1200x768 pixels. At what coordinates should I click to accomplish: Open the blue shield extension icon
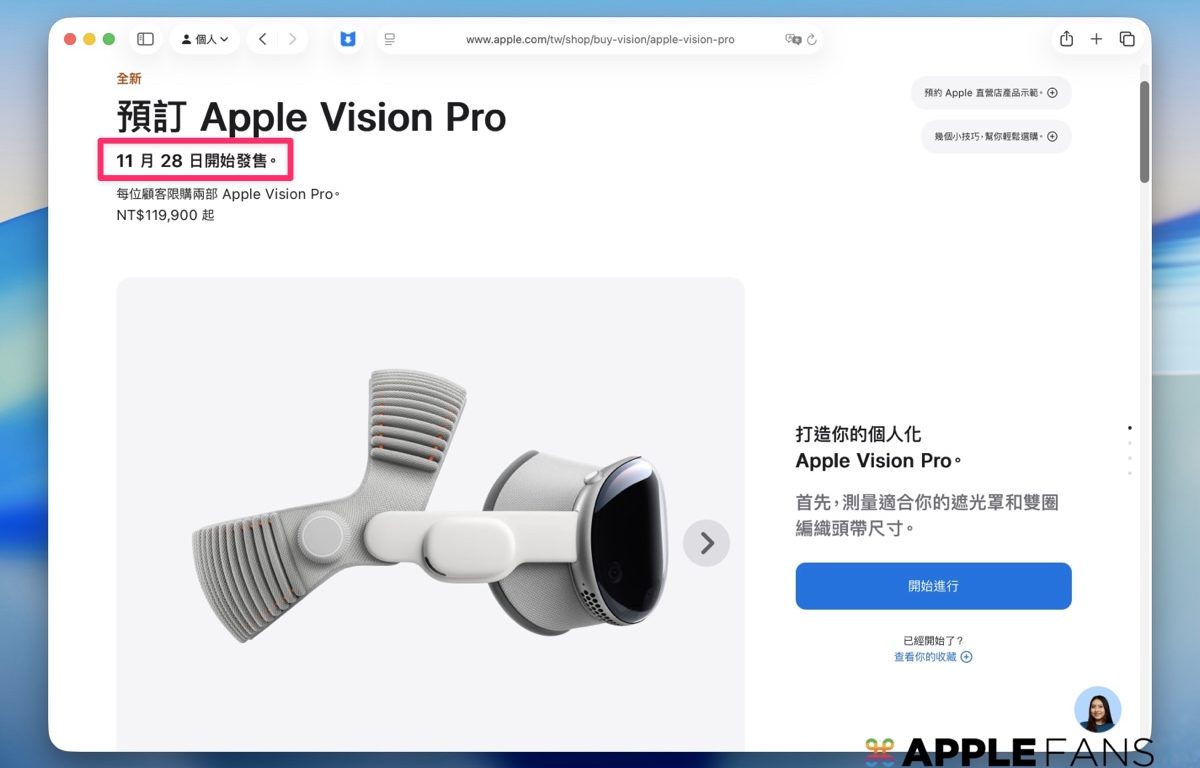click(x=347, y=39)
